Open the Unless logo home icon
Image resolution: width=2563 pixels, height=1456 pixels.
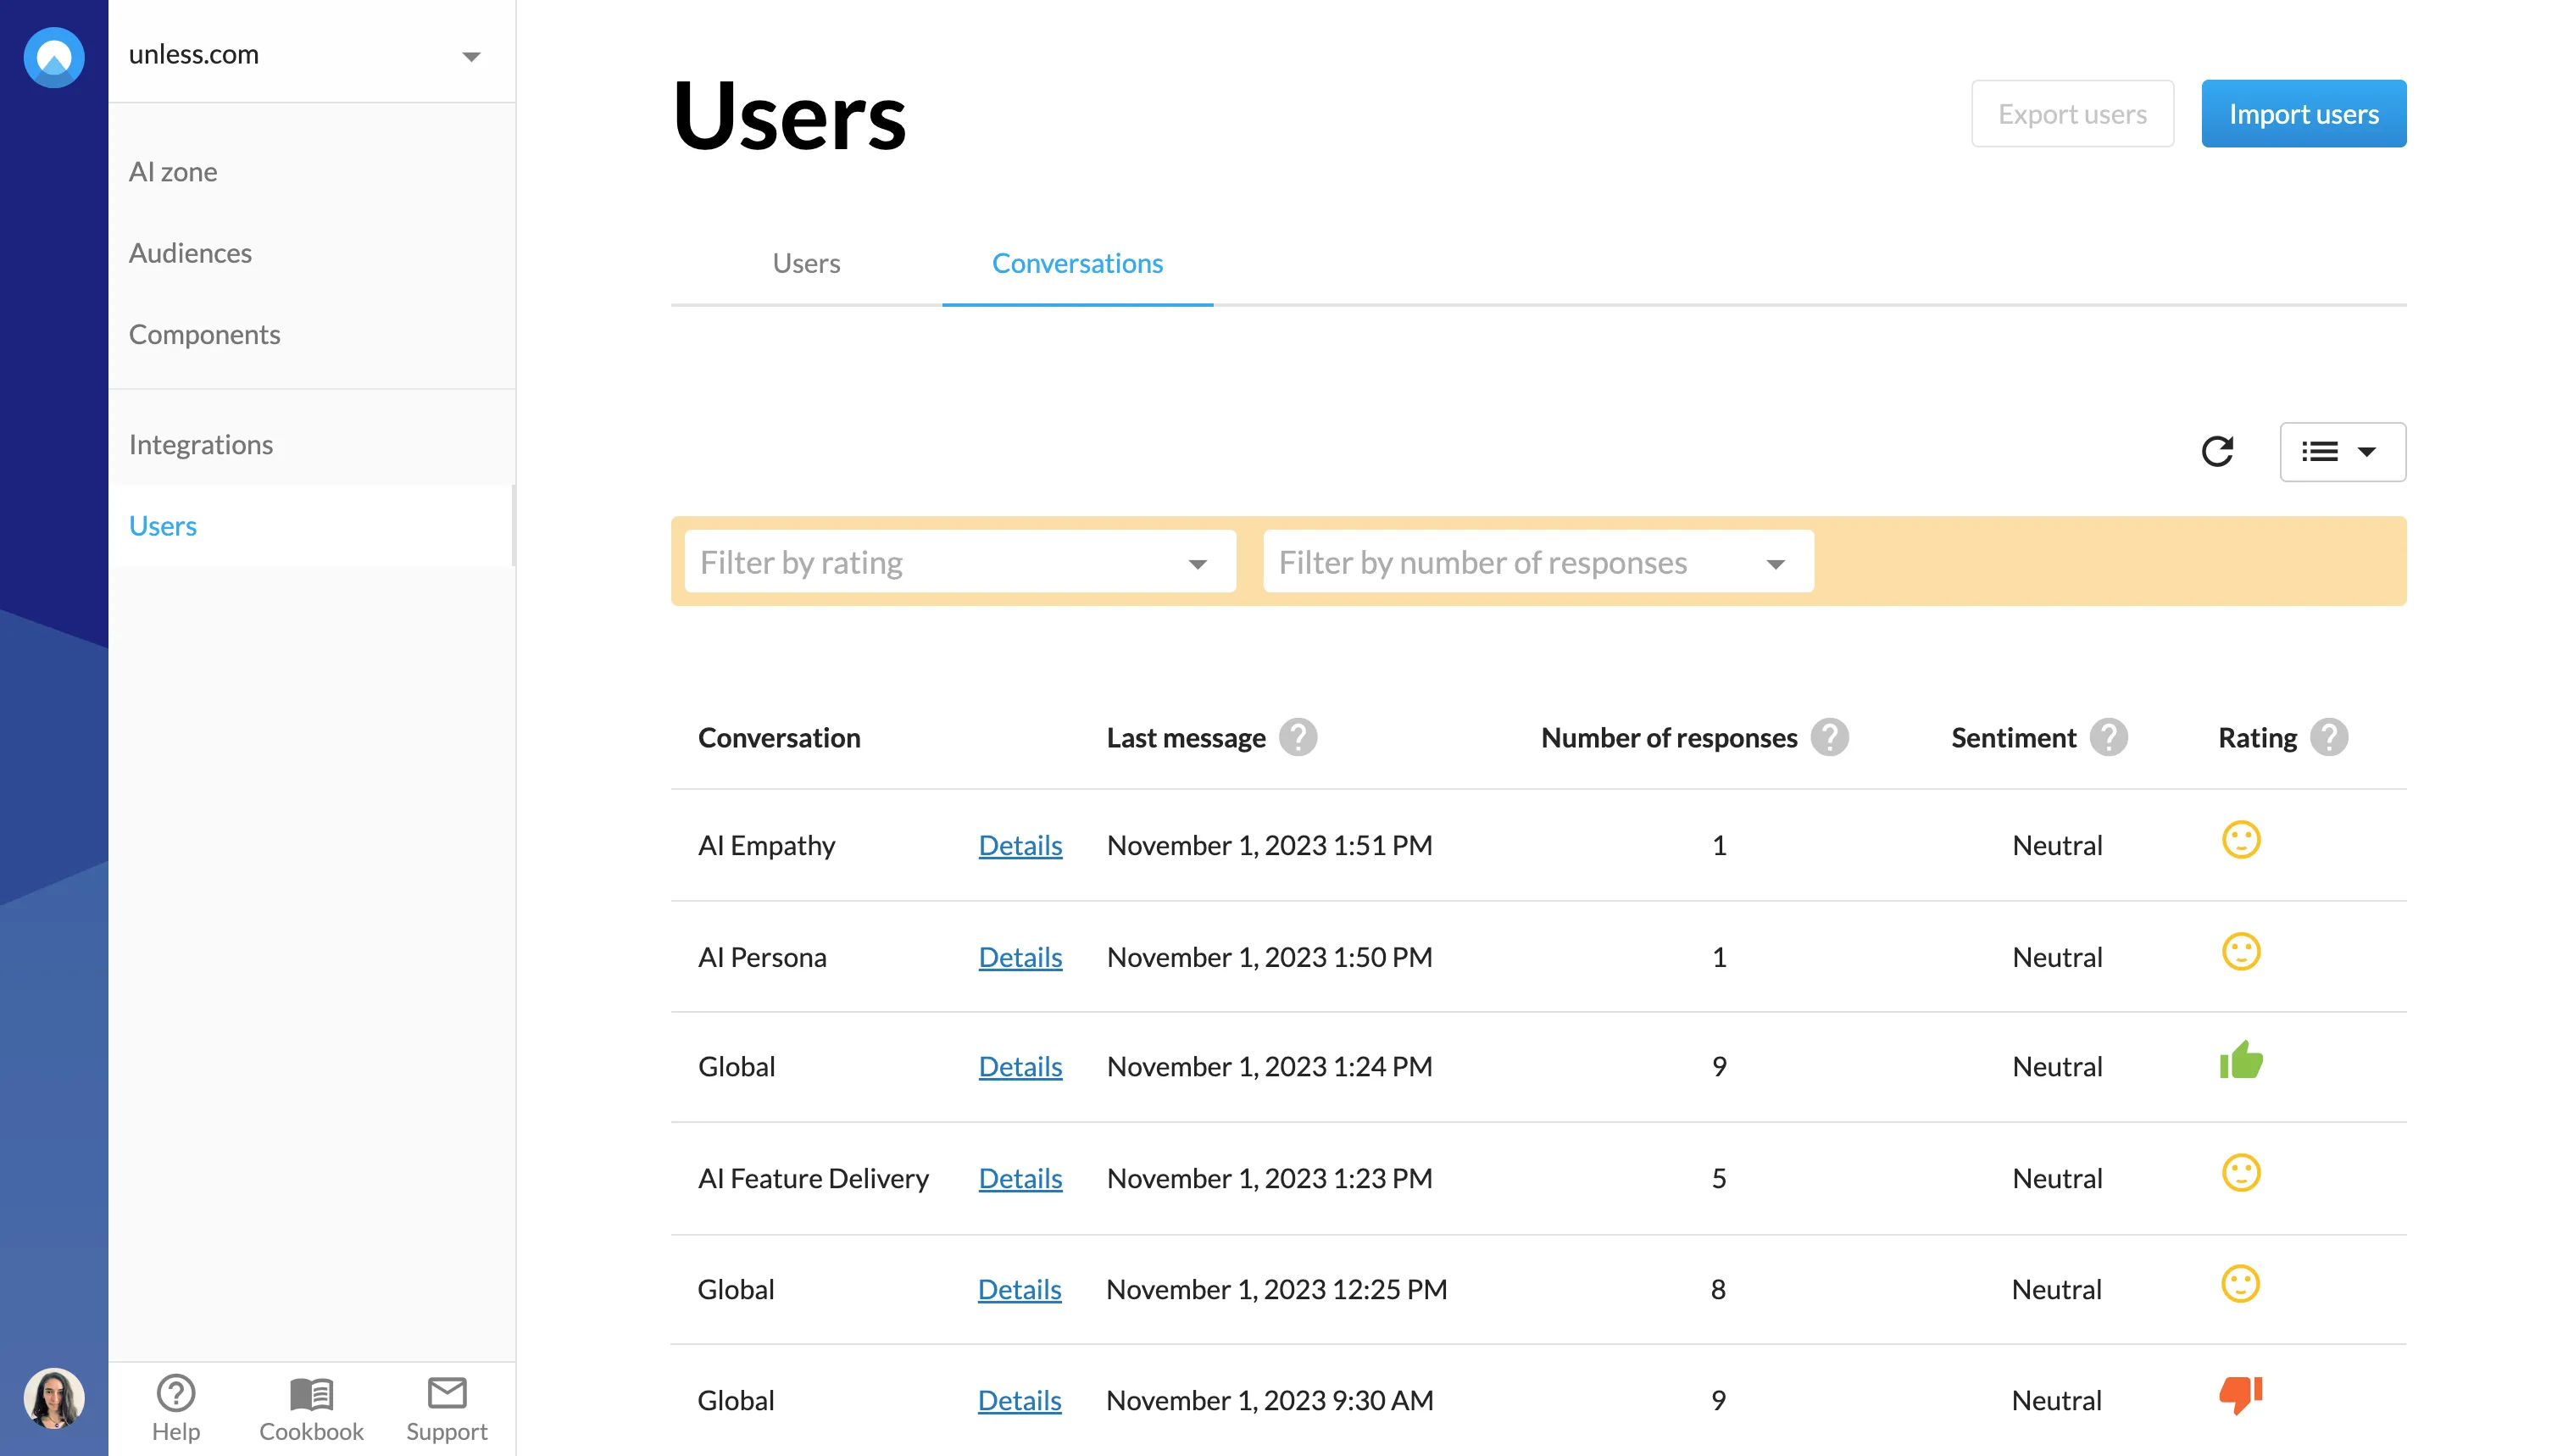(54, 56)
